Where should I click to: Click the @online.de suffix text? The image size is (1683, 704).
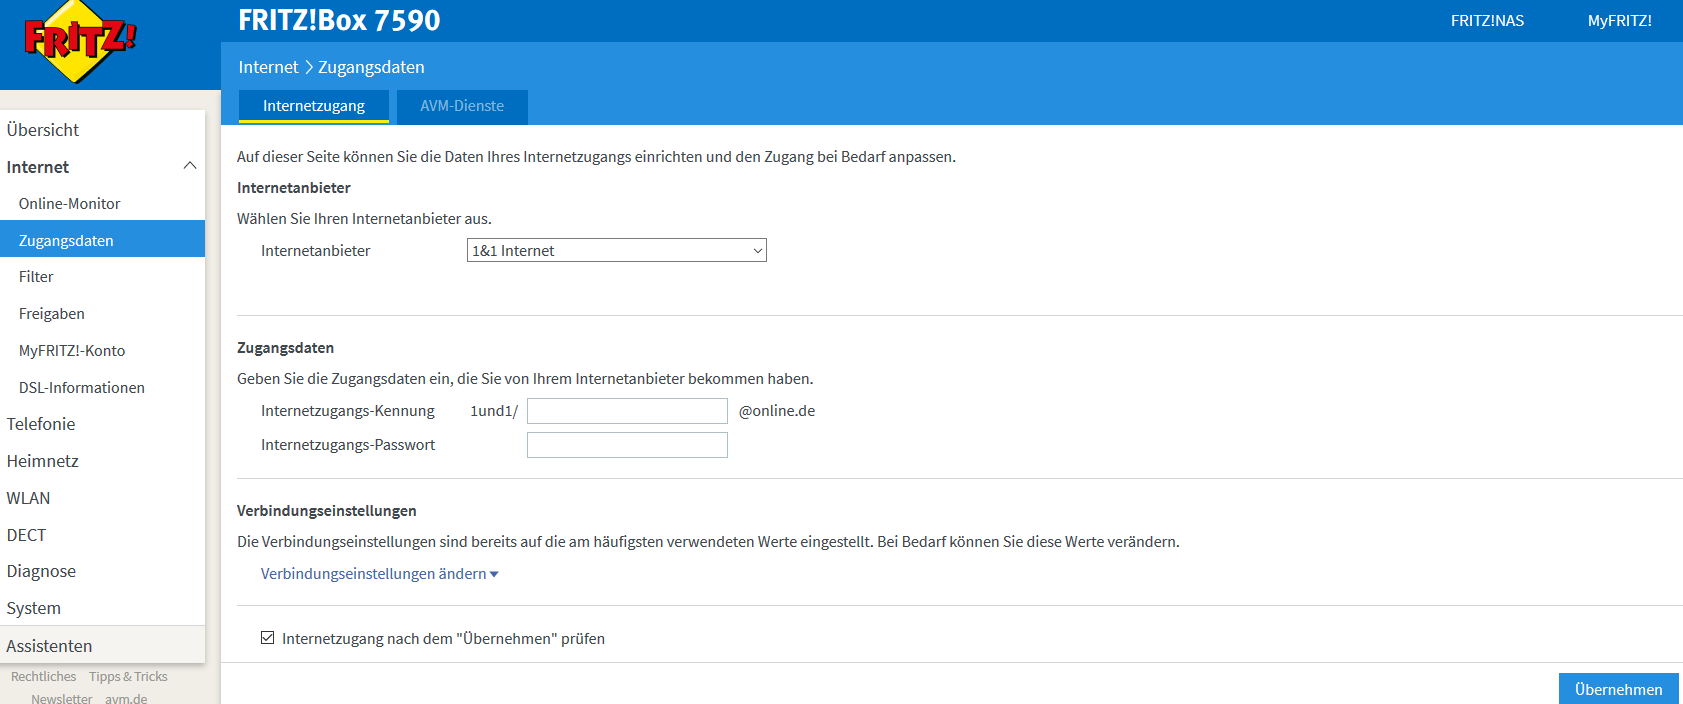pyautogui.click(x=777, y=411)
